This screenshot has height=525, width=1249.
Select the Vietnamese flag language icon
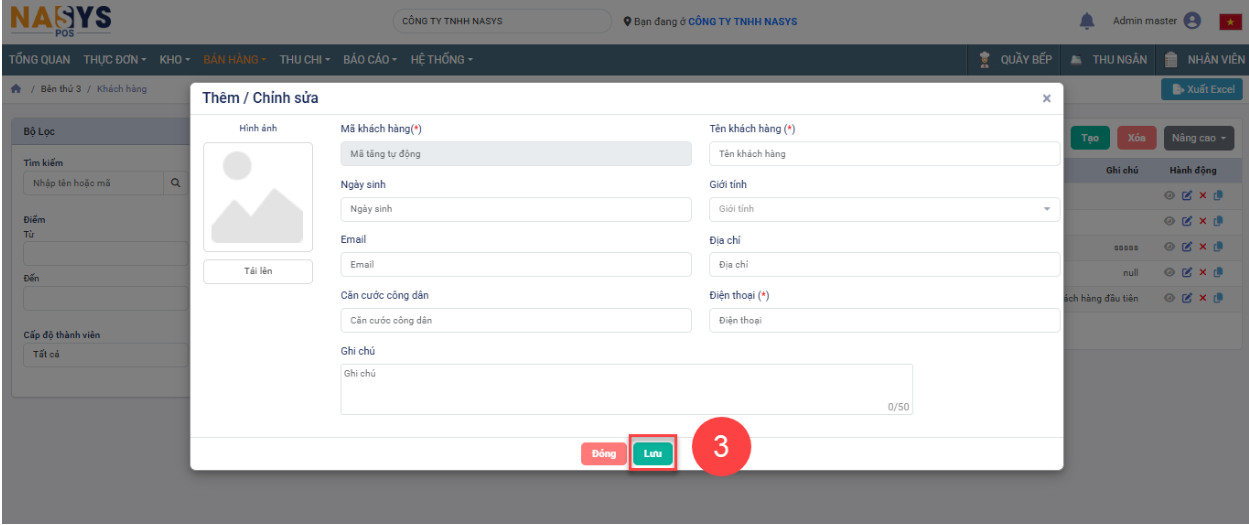pos(1229,21)
